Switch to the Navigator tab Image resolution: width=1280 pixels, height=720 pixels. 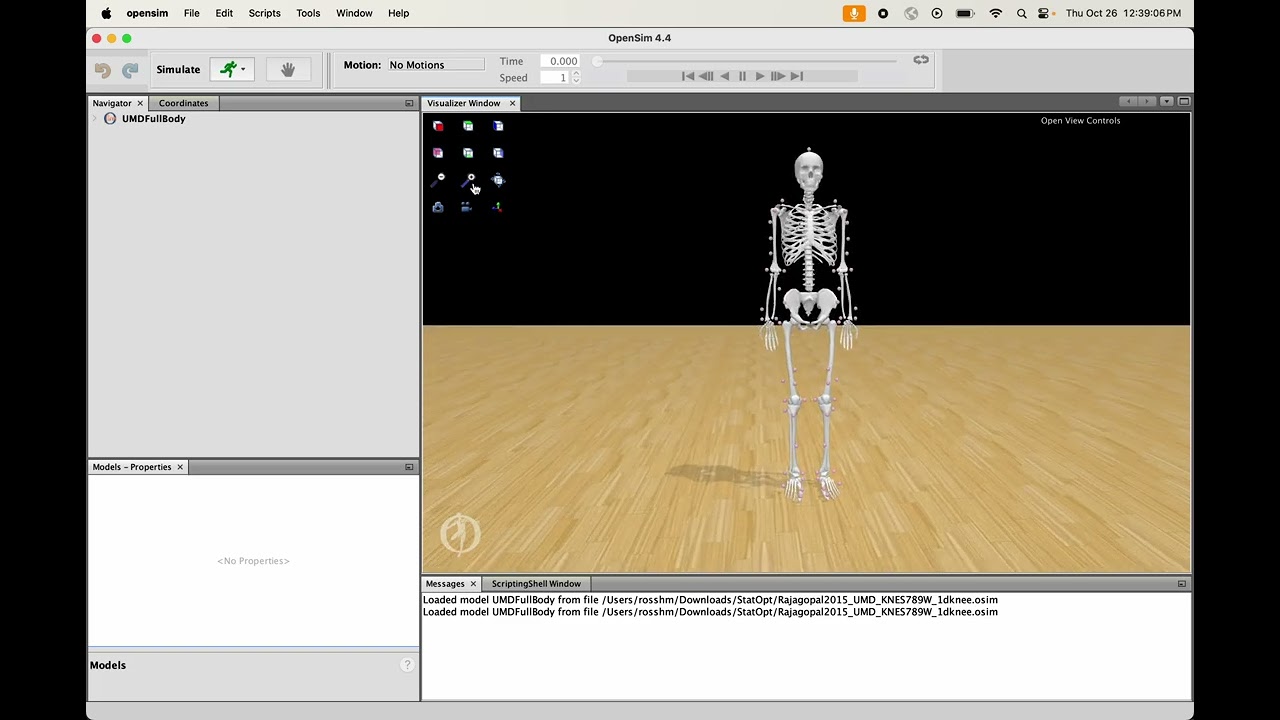point(112,103)
